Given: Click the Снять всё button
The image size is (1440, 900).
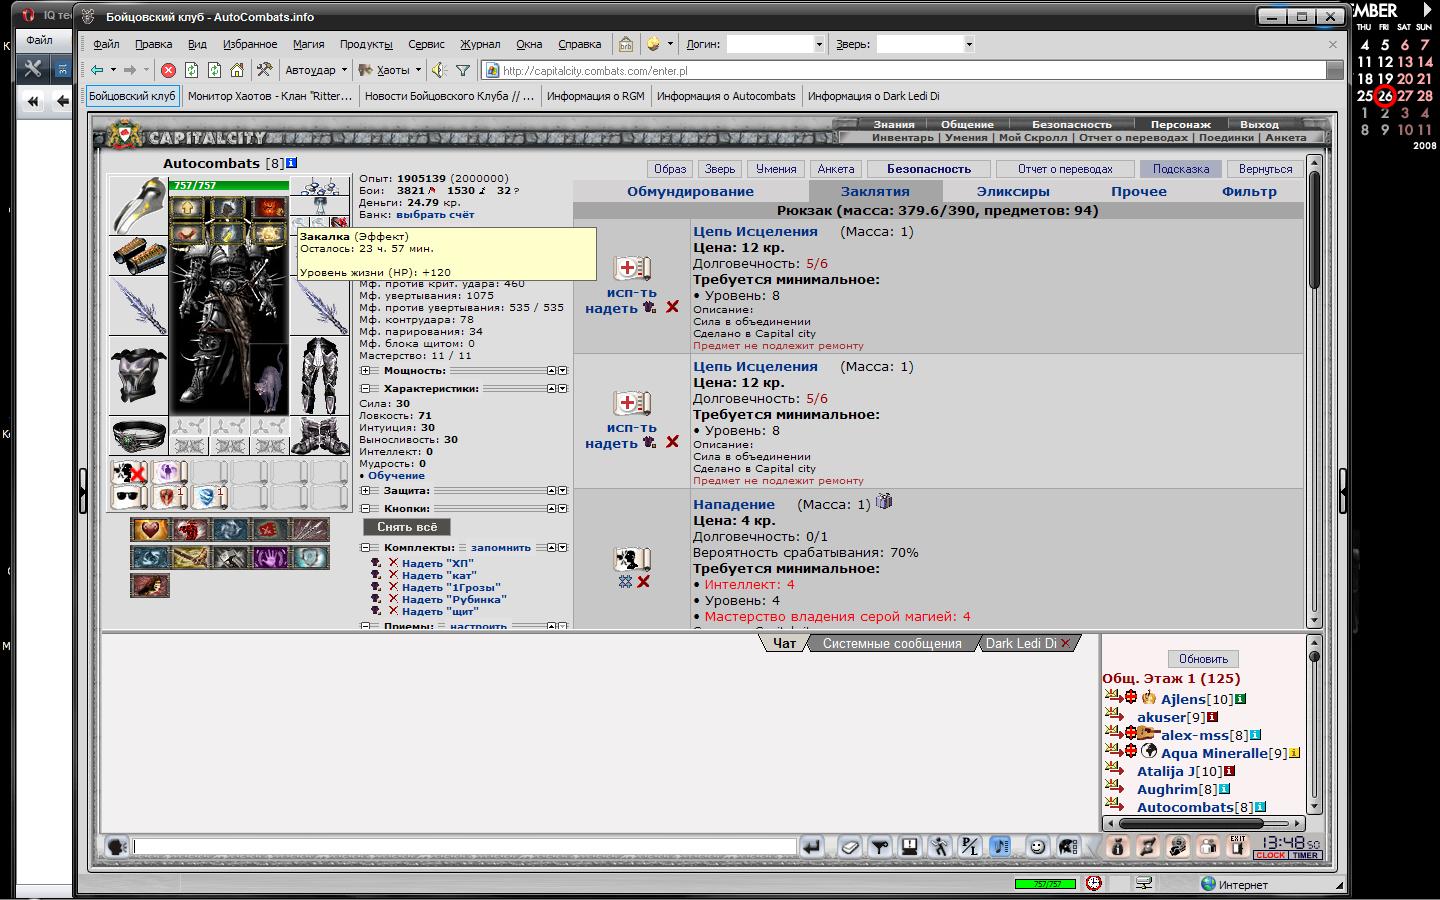Looking at the screenshot, I should tap(407, 527).
